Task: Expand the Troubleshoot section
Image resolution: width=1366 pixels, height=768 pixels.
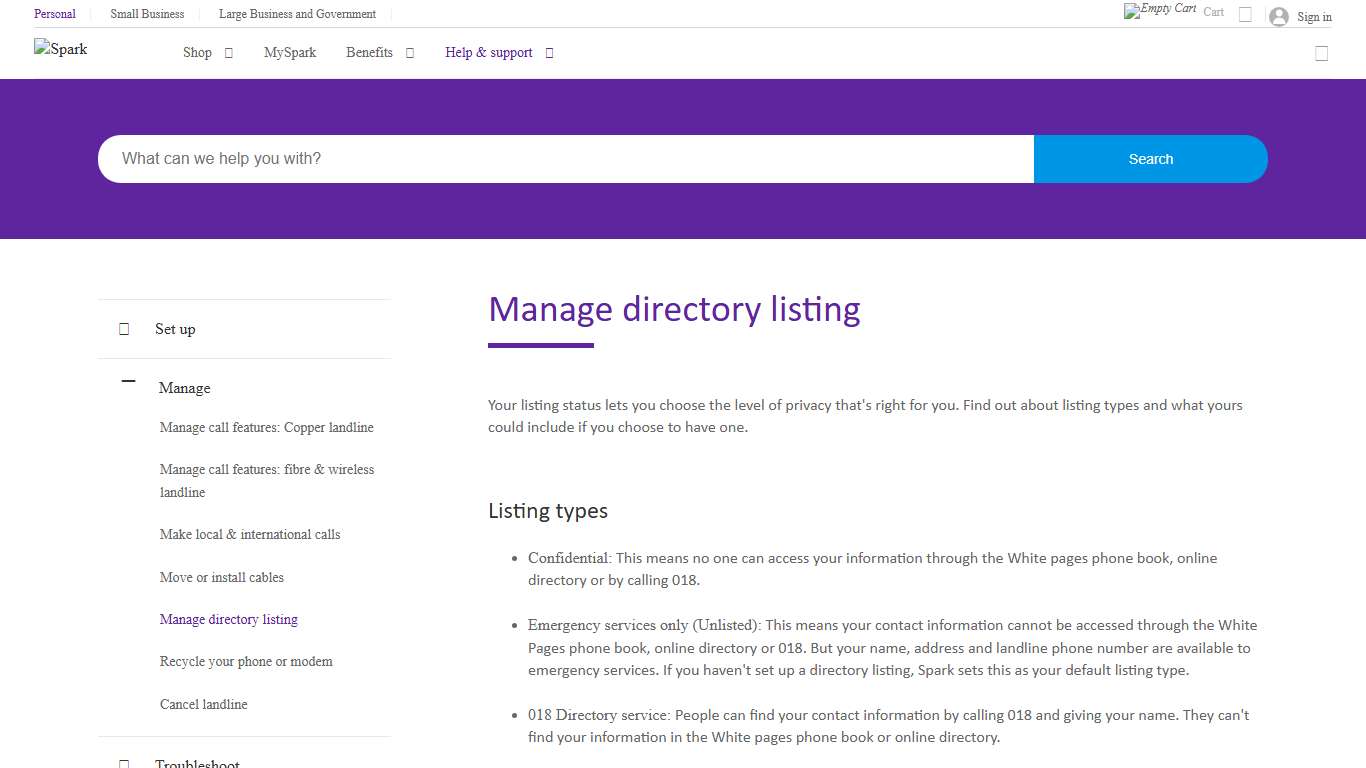Action: [123, 763]
